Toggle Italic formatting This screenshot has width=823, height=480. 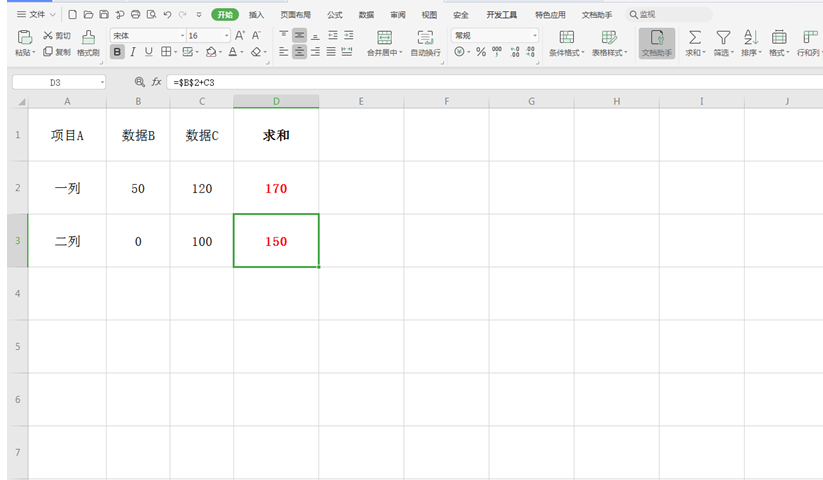tap(133, 51)
